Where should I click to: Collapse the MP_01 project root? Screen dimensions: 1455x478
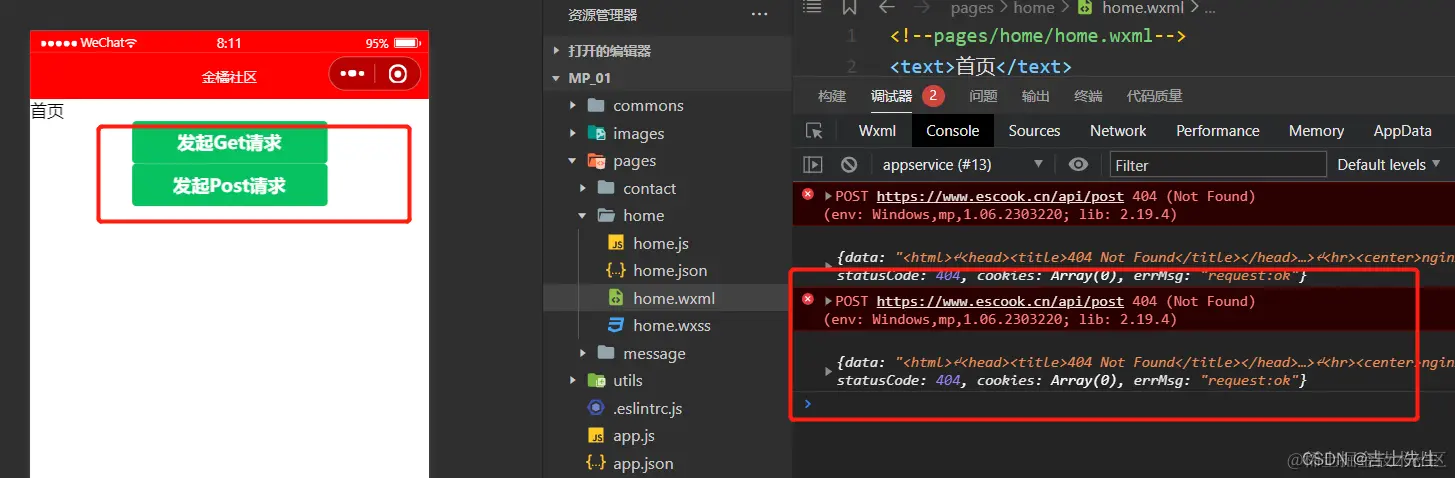click(x=557, y=78)
